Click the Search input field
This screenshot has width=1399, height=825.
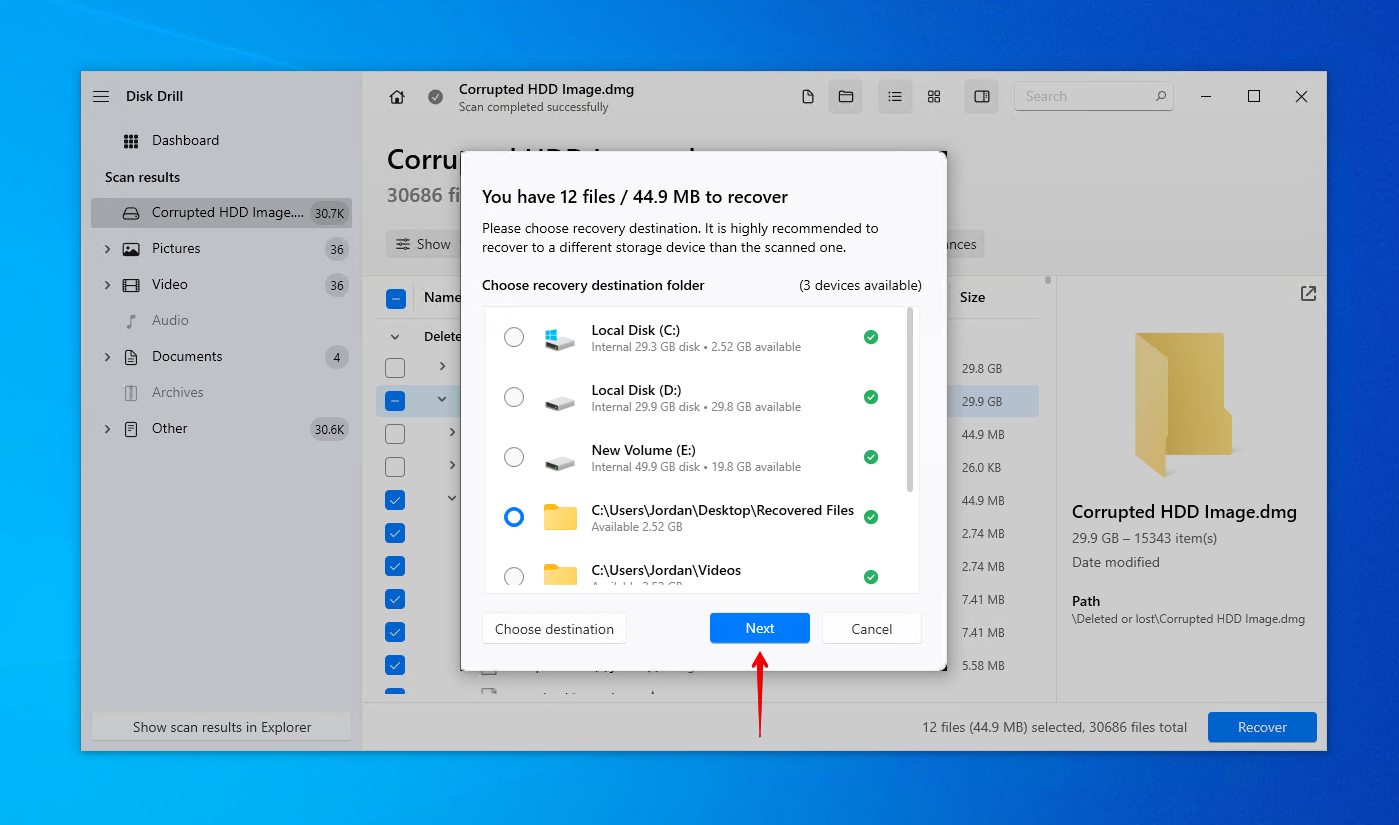[x=1084, y=97]
